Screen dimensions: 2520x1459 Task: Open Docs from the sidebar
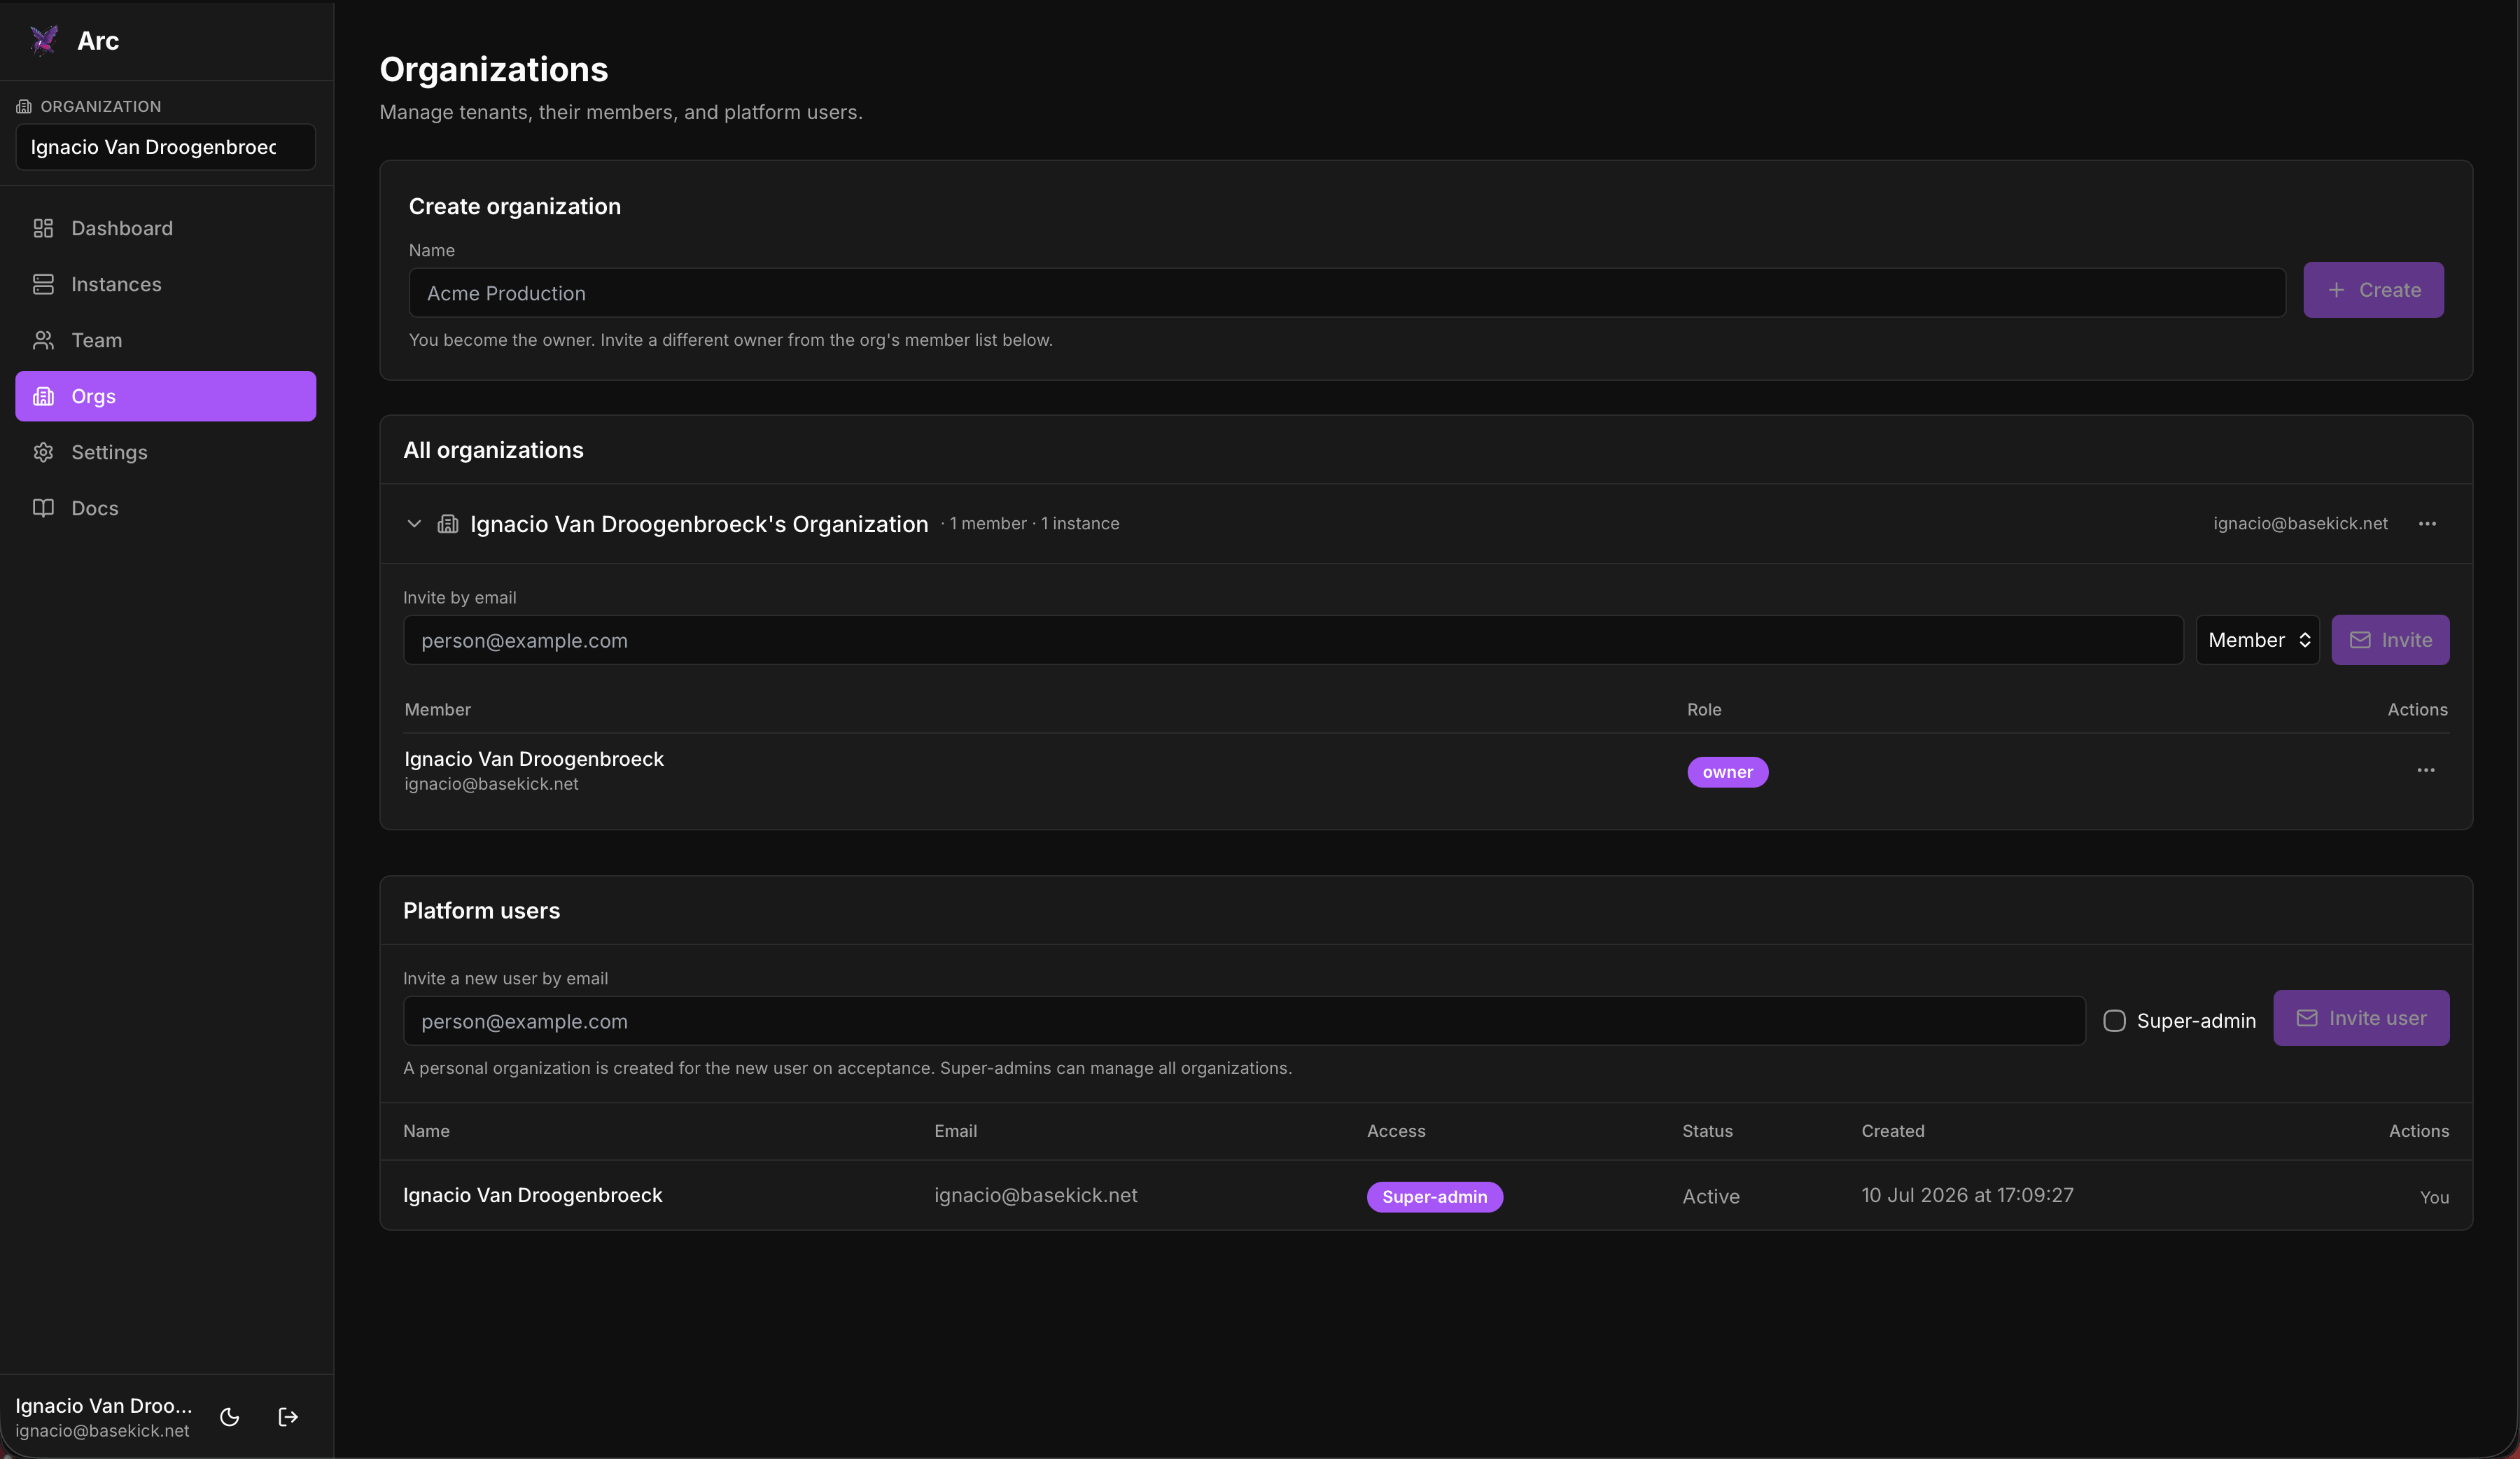pyautogui.click(x=166, y=508)
